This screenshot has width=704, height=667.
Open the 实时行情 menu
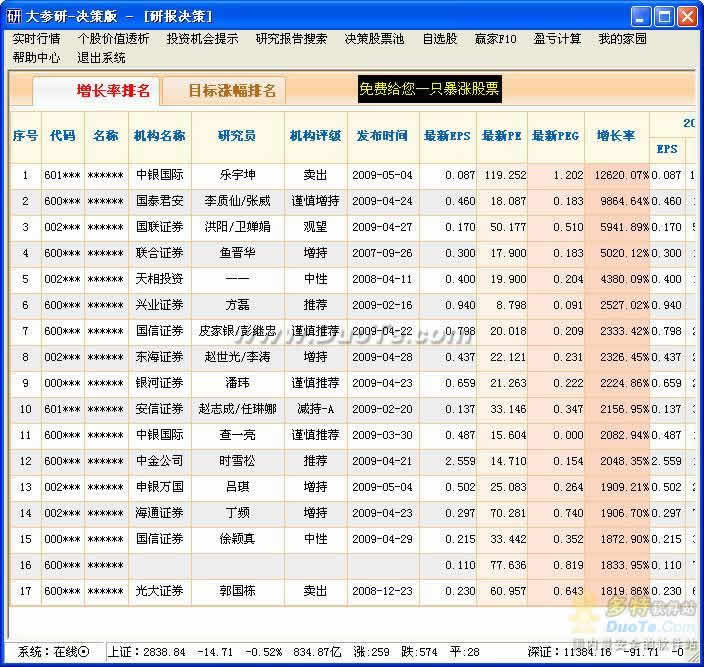click(36, 39)
